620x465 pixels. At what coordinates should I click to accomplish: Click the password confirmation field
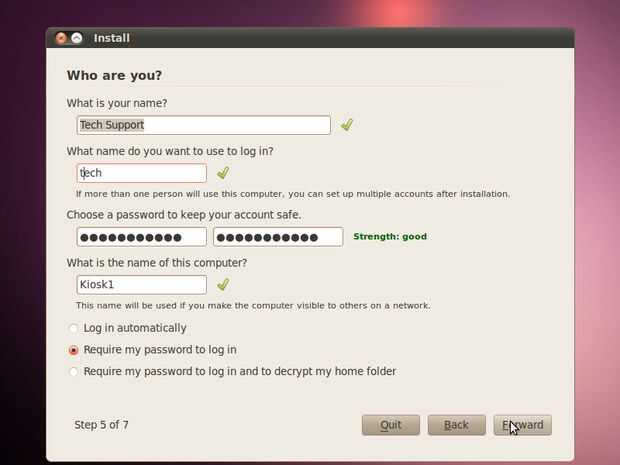pyautogui.click(x=278, y=237)
